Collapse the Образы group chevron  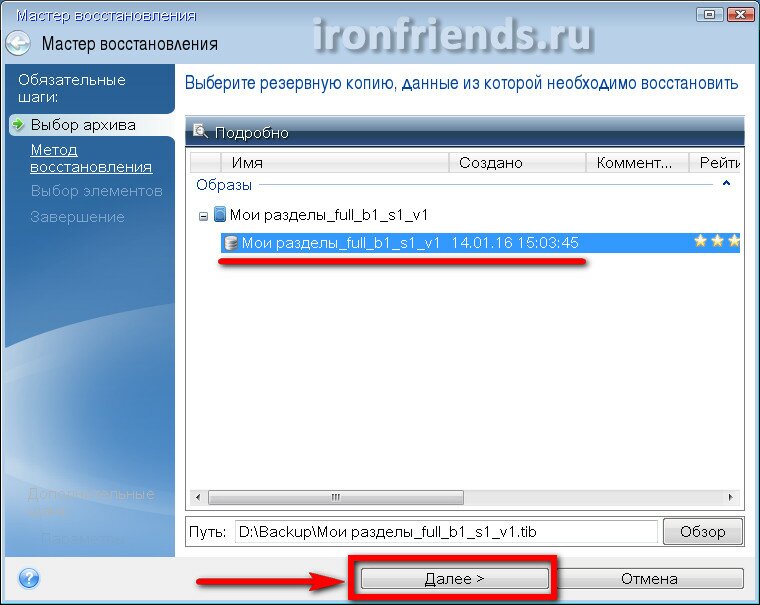coord(726,184)
